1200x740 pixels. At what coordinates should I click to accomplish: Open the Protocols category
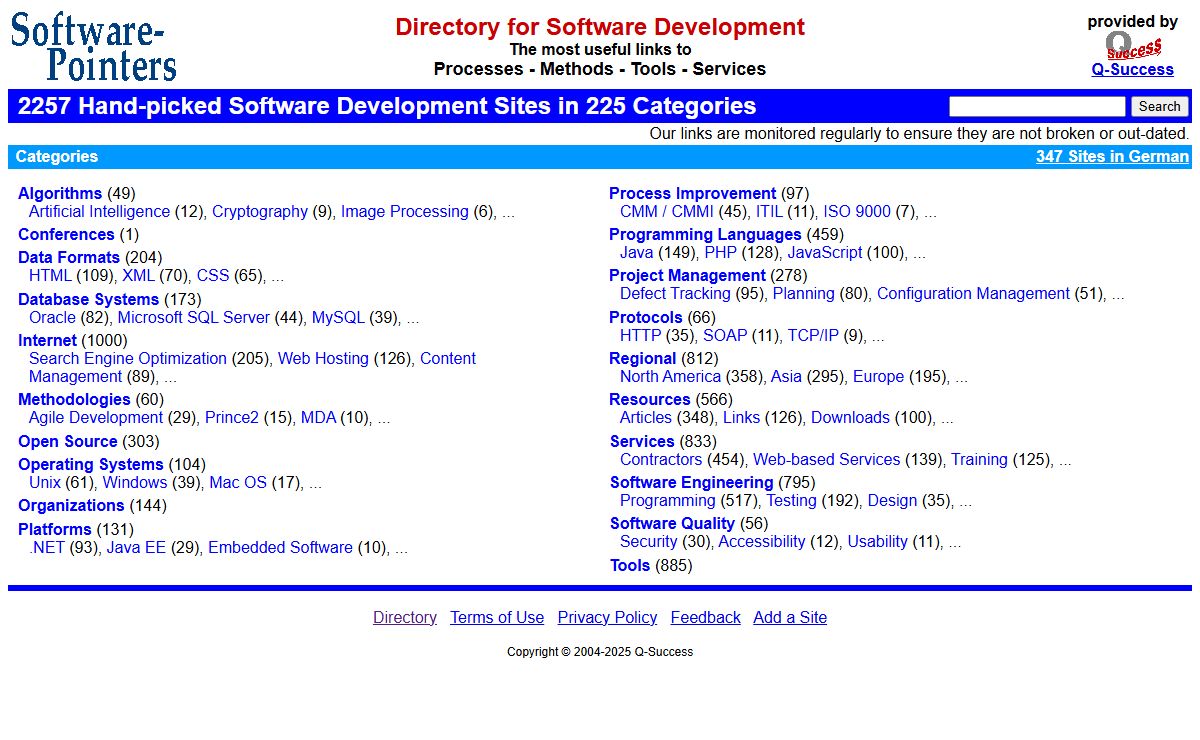646,318
